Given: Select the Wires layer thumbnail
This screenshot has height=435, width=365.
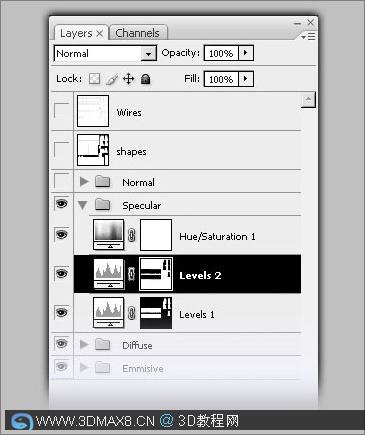Looking at the screenshot, I should [x=93, y=111].
